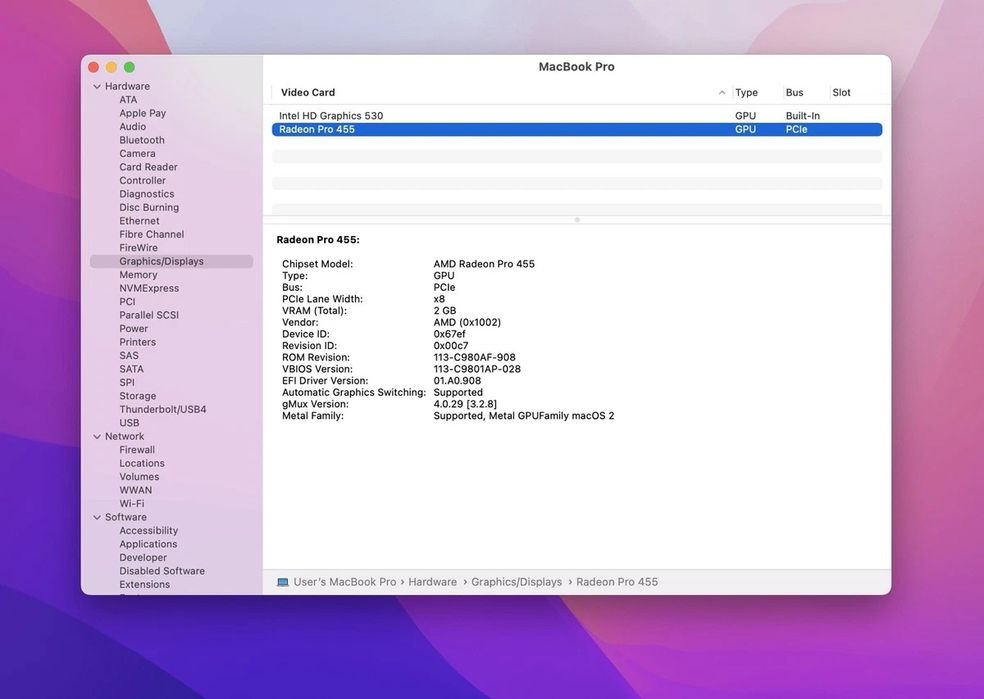Select Wi-Fi in sidebar
The width and height of the screenshot is (984, 699).
tap(132, 504)
